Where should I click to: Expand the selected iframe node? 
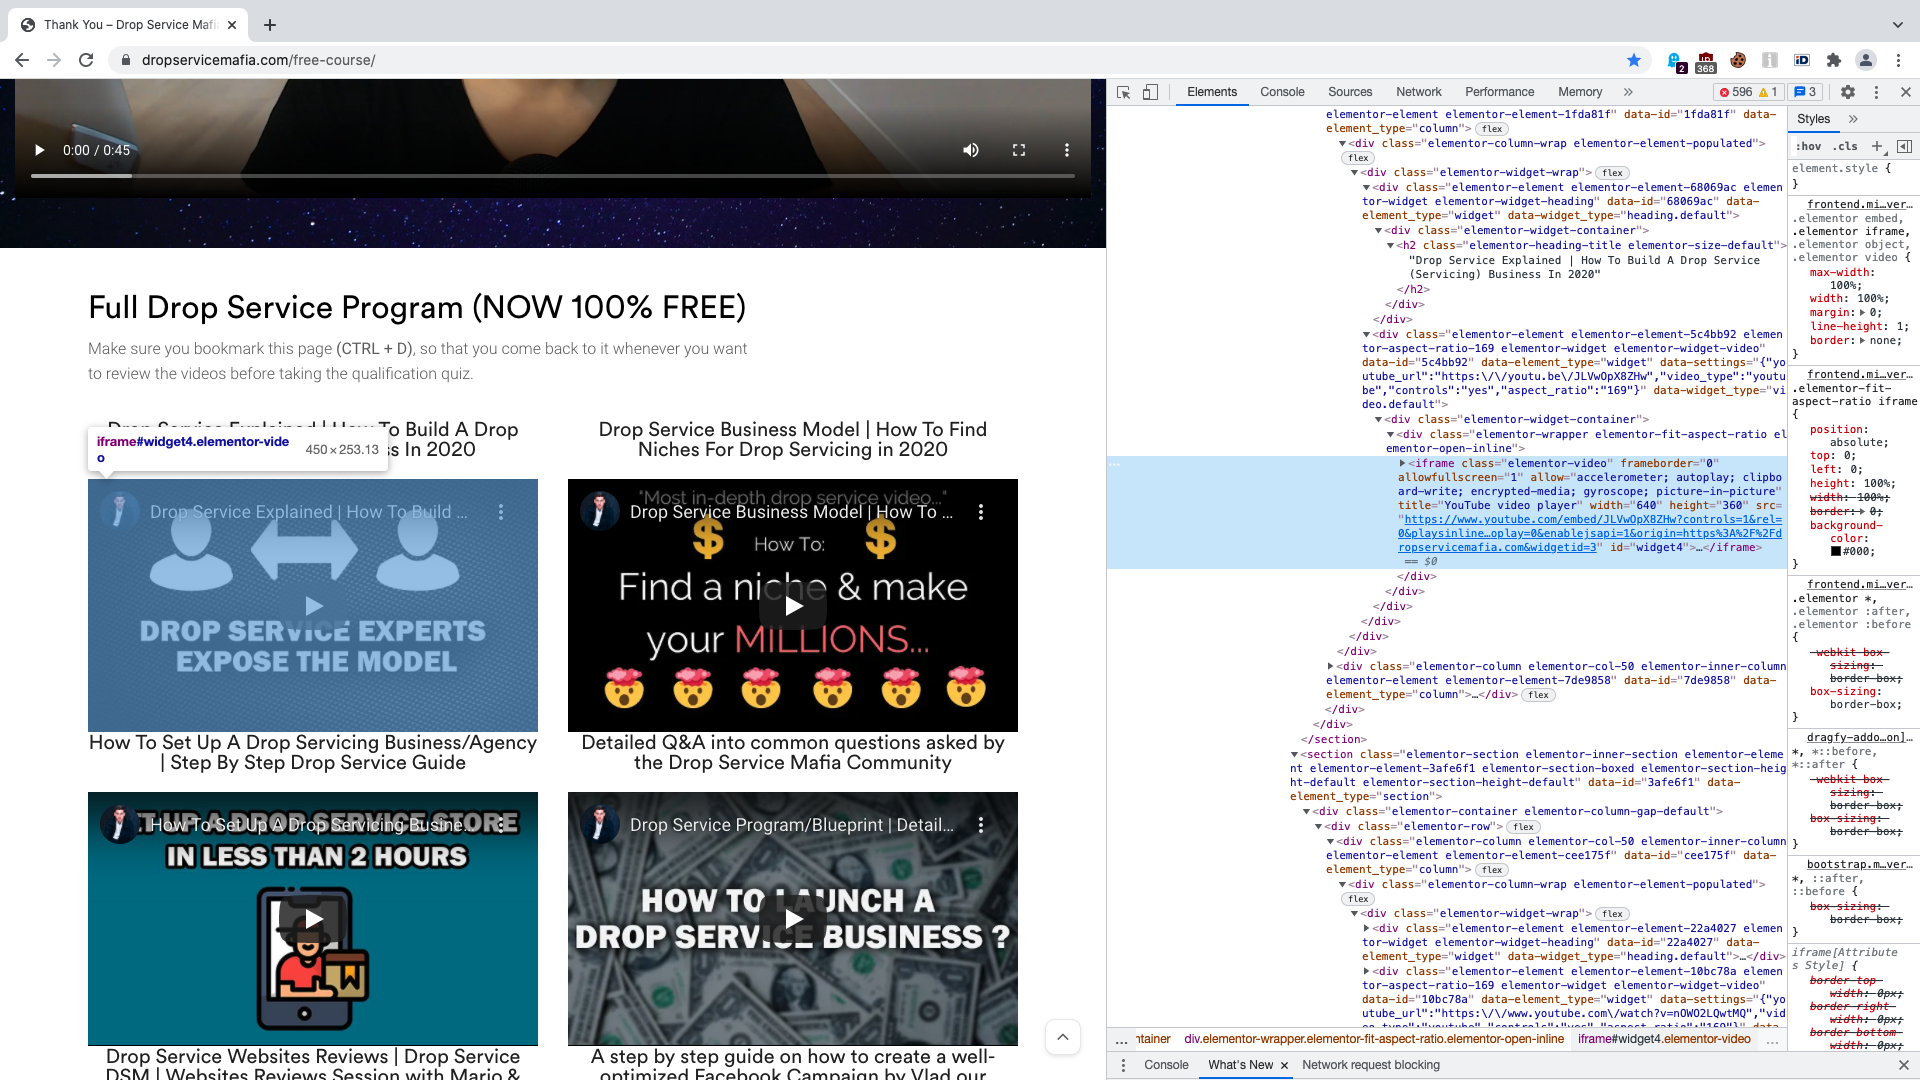point(1402,464)
